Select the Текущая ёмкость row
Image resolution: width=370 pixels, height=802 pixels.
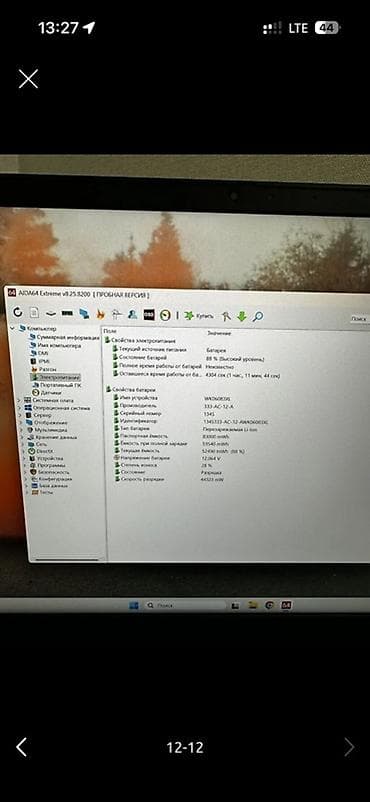click(x=138, y=451)
